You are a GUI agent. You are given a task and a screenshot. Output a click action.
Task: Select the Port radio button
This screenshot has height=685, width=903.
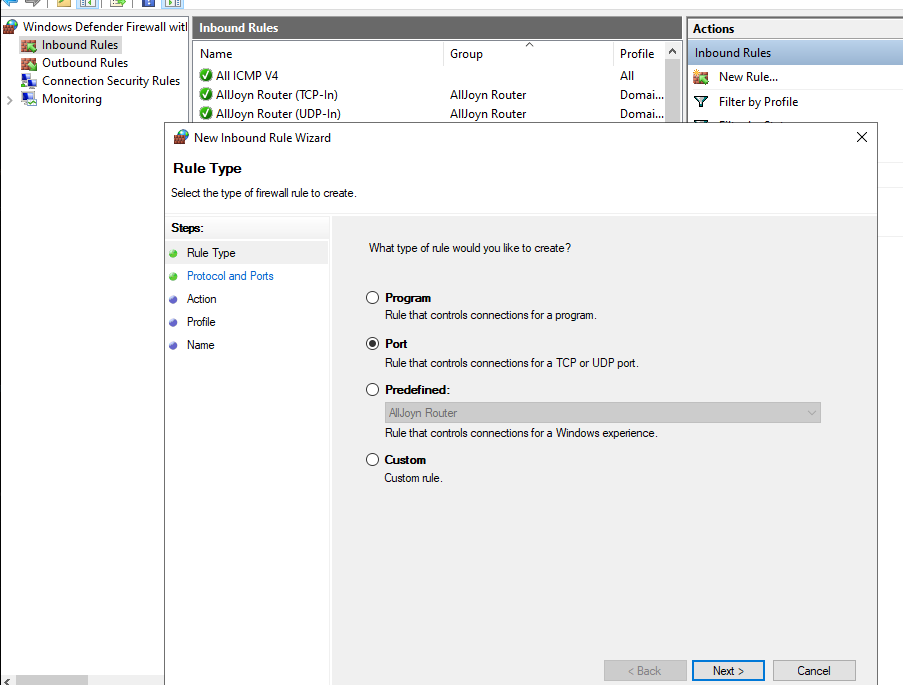373,343
